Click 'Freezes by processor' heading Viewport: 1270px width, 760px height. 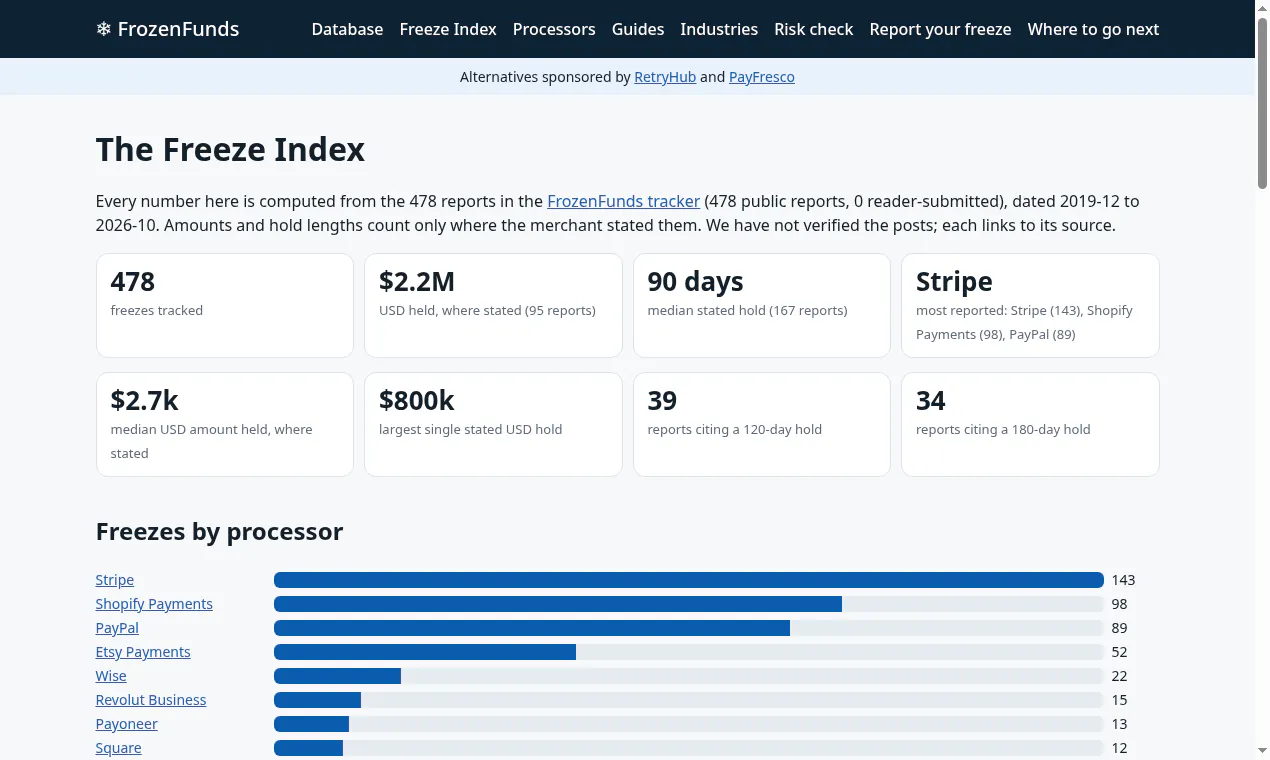[219, 532]
